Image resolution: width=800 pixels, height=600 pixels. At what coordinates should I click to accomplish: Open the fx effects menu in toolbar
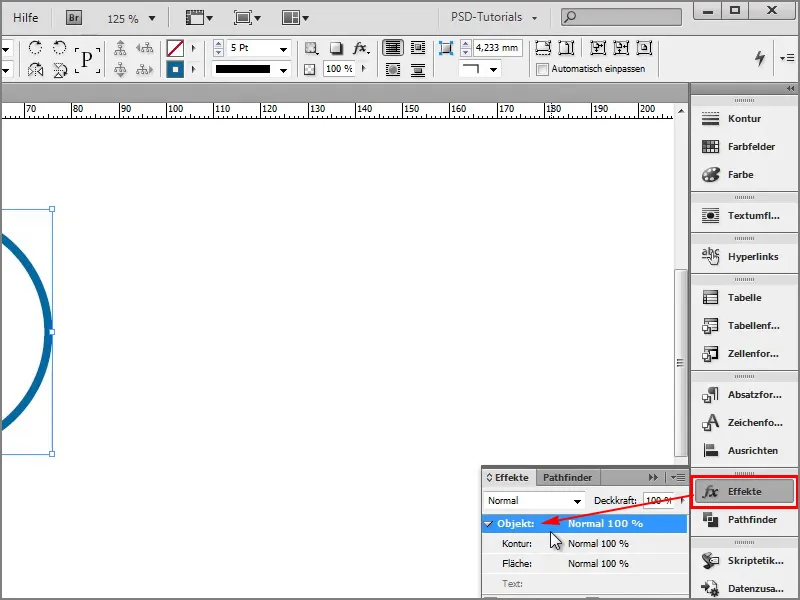click(361, 48)
